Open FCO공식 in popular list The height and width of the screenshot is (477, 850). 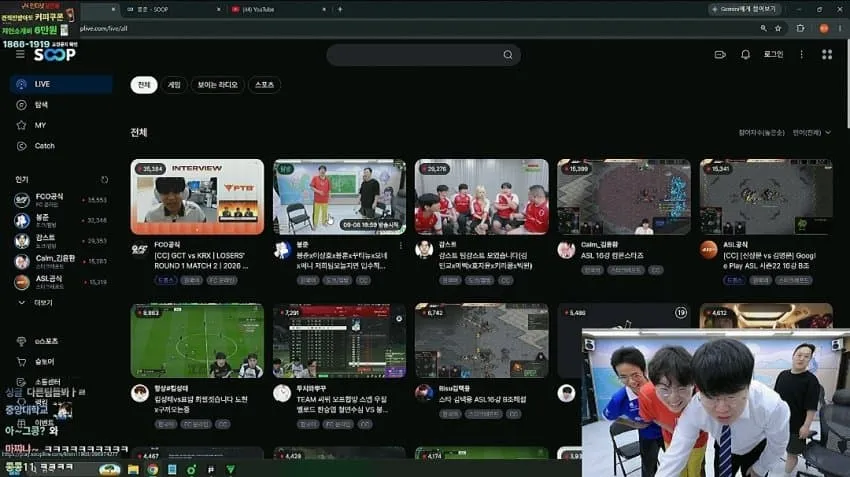tap(61, 199)
